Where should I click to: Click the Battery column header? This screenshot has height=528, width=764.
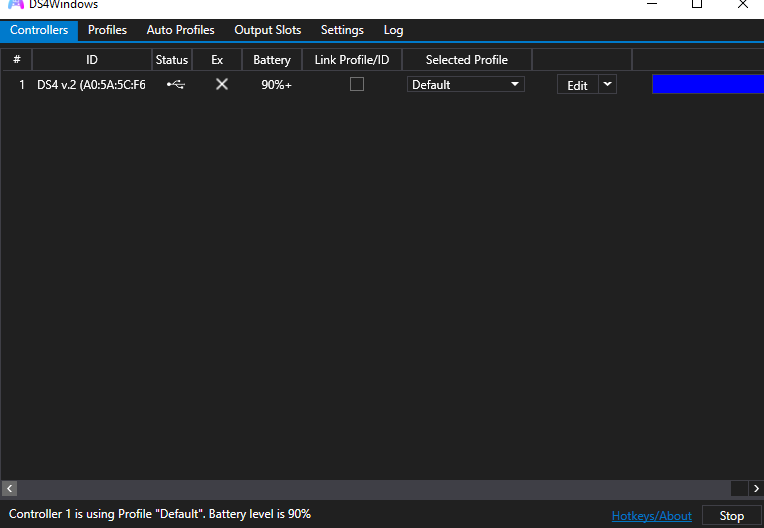pos(272,60)
